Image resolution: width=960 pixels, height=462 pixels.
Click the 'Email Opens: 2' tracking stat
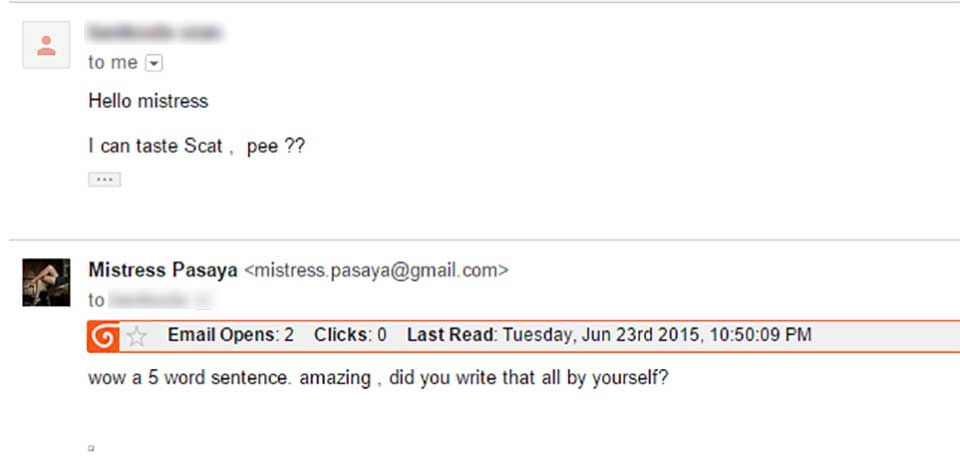(231, 335)
